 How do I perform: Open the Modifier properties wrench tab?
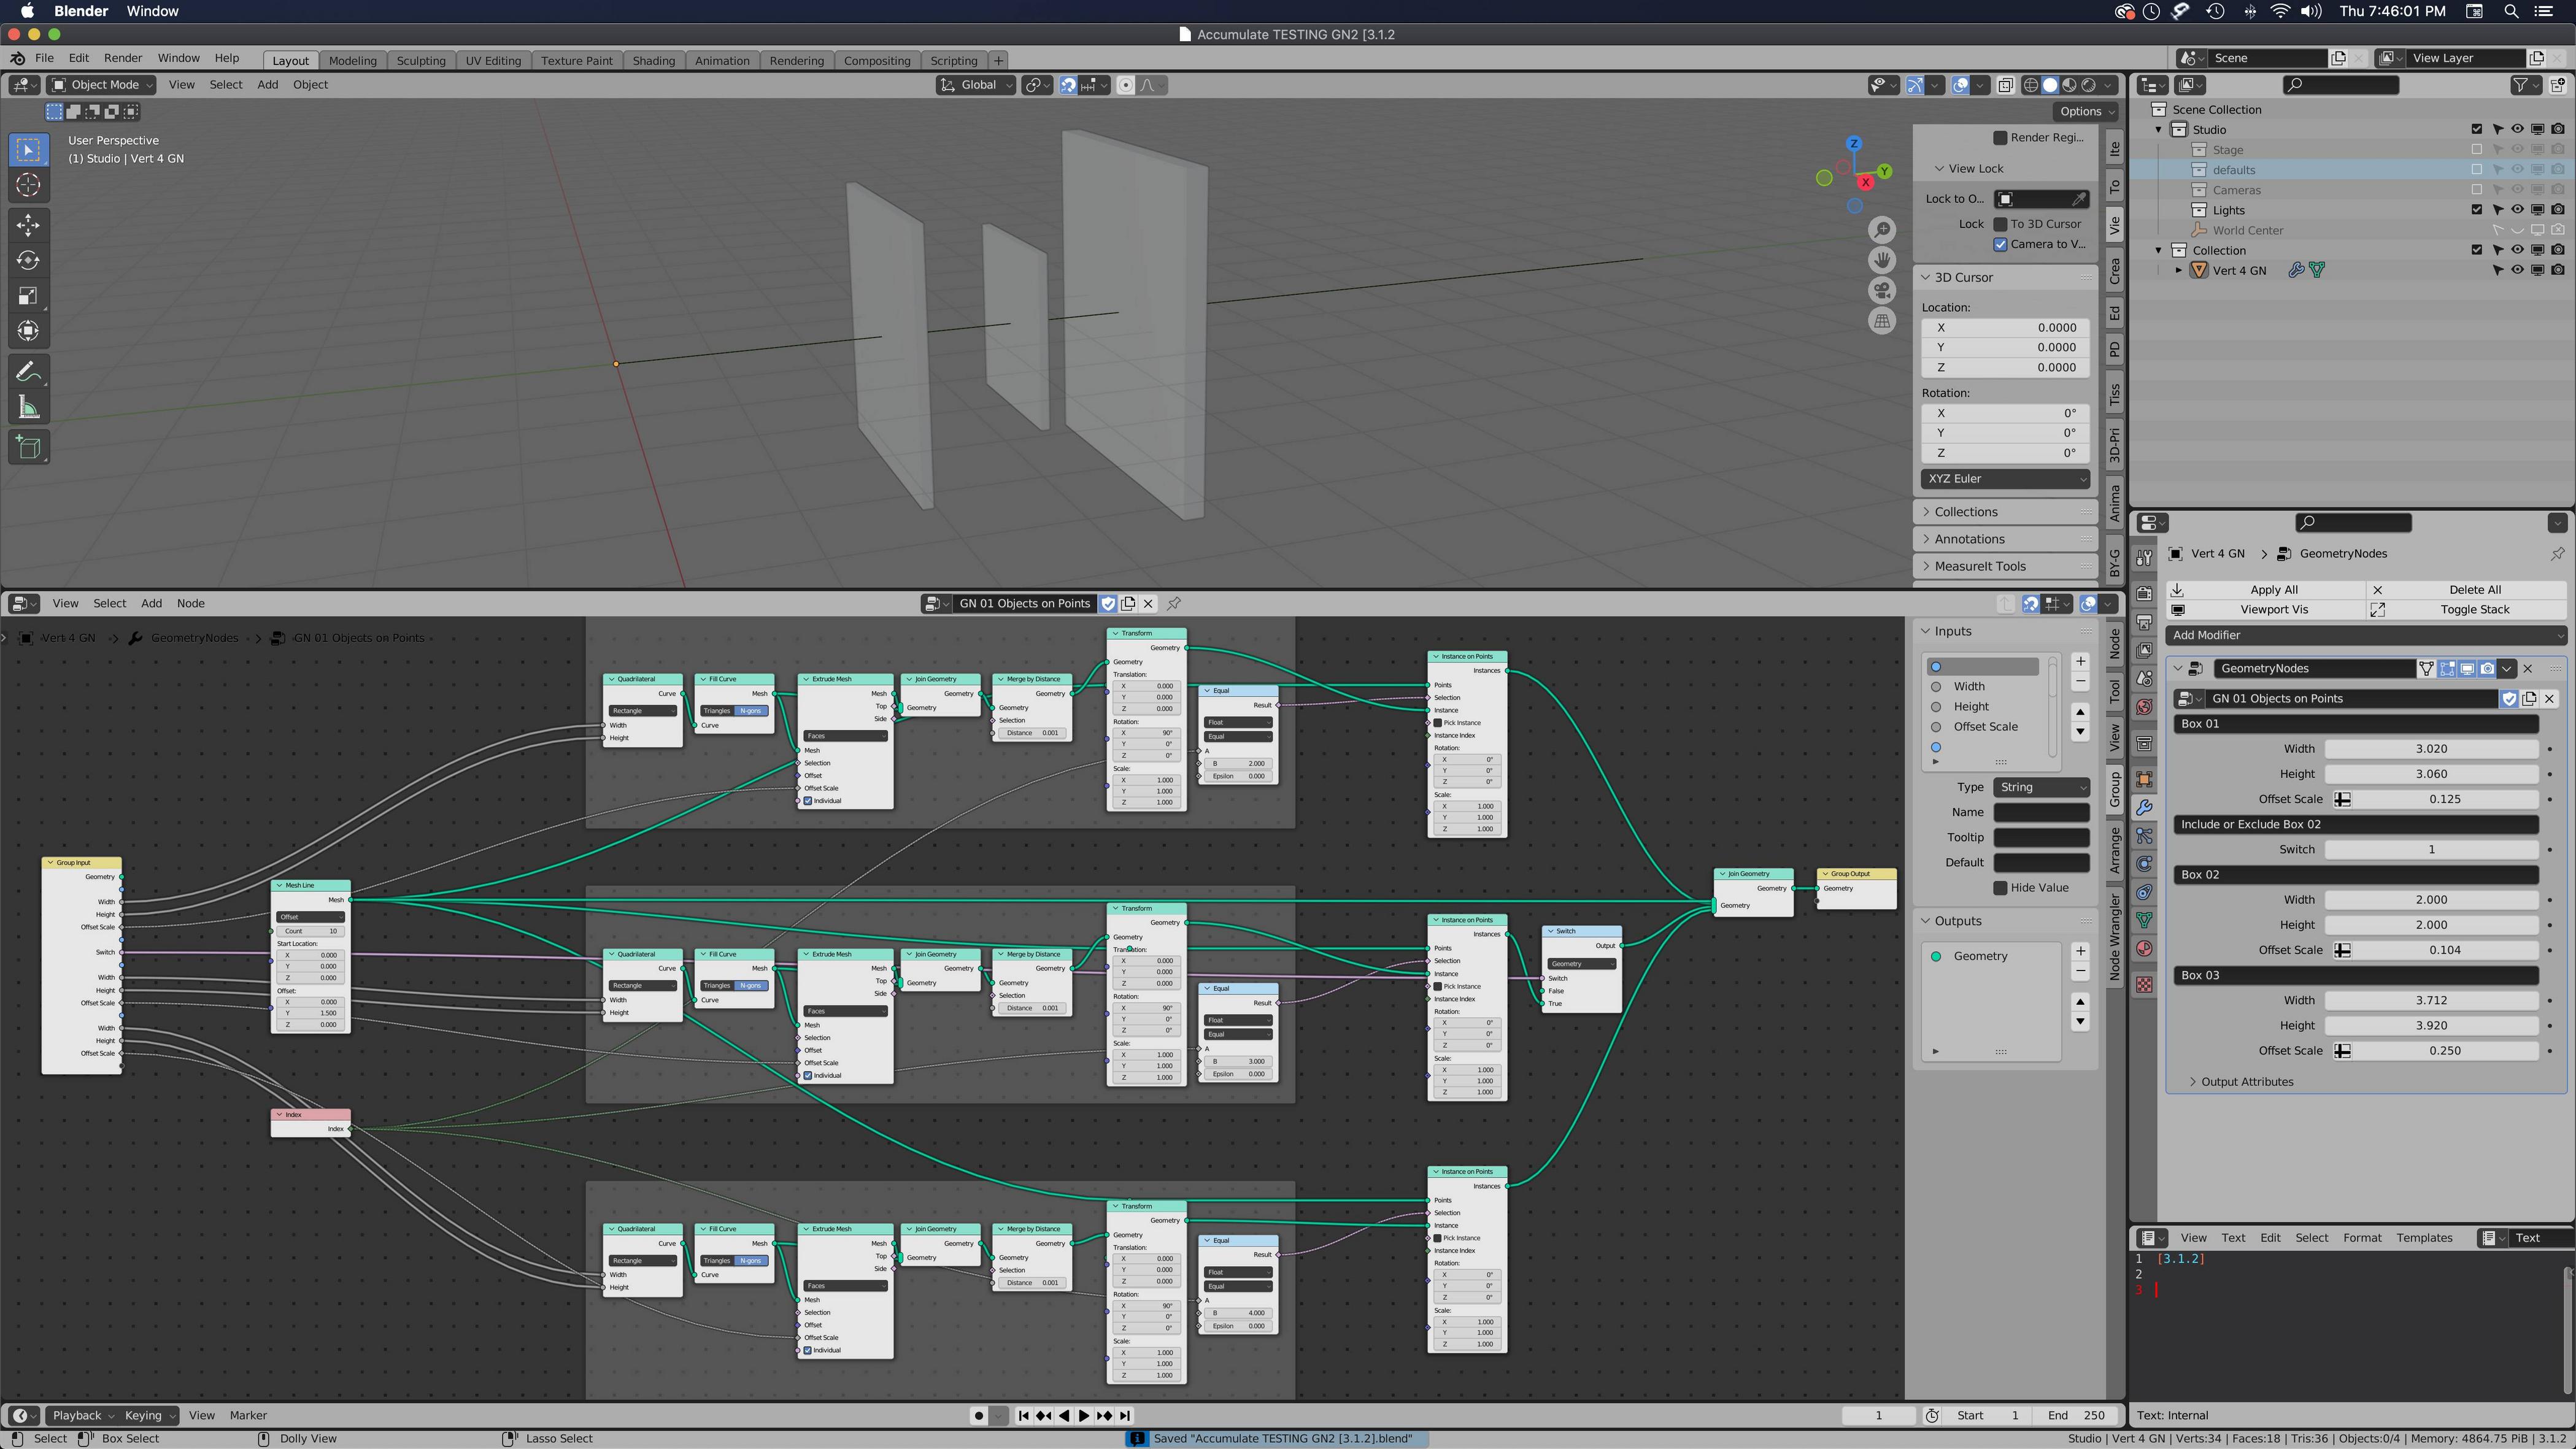[2144, 807]
